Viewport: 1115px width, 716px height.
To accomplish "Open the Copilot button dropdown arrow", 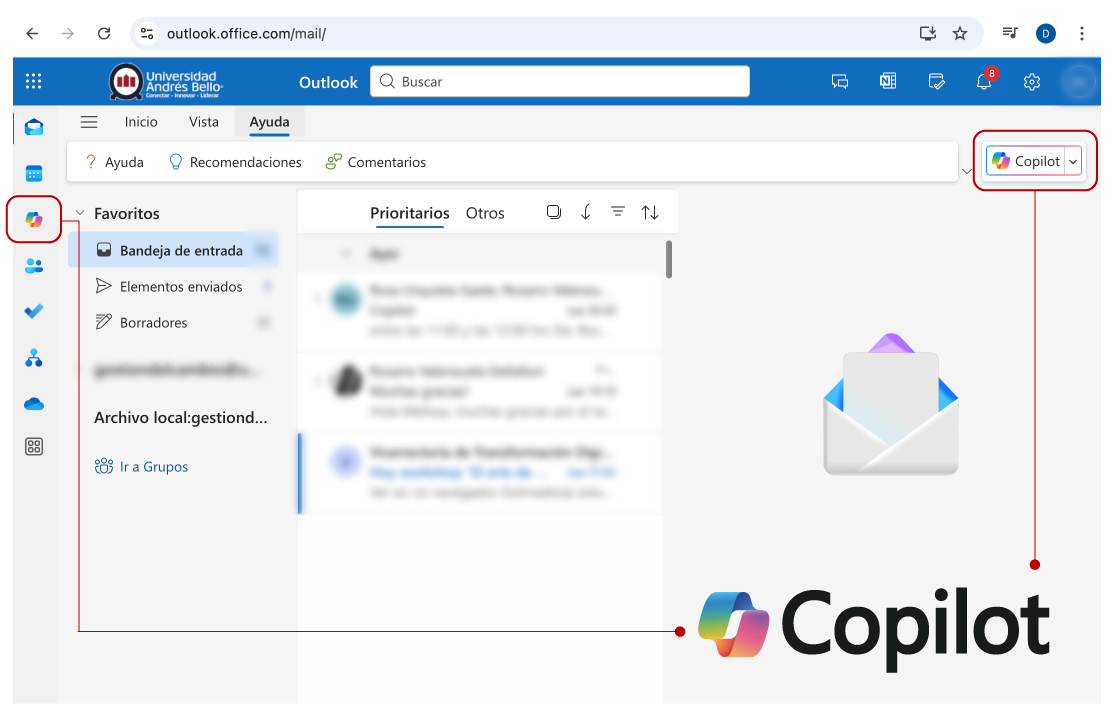I will click(1073, 162).
